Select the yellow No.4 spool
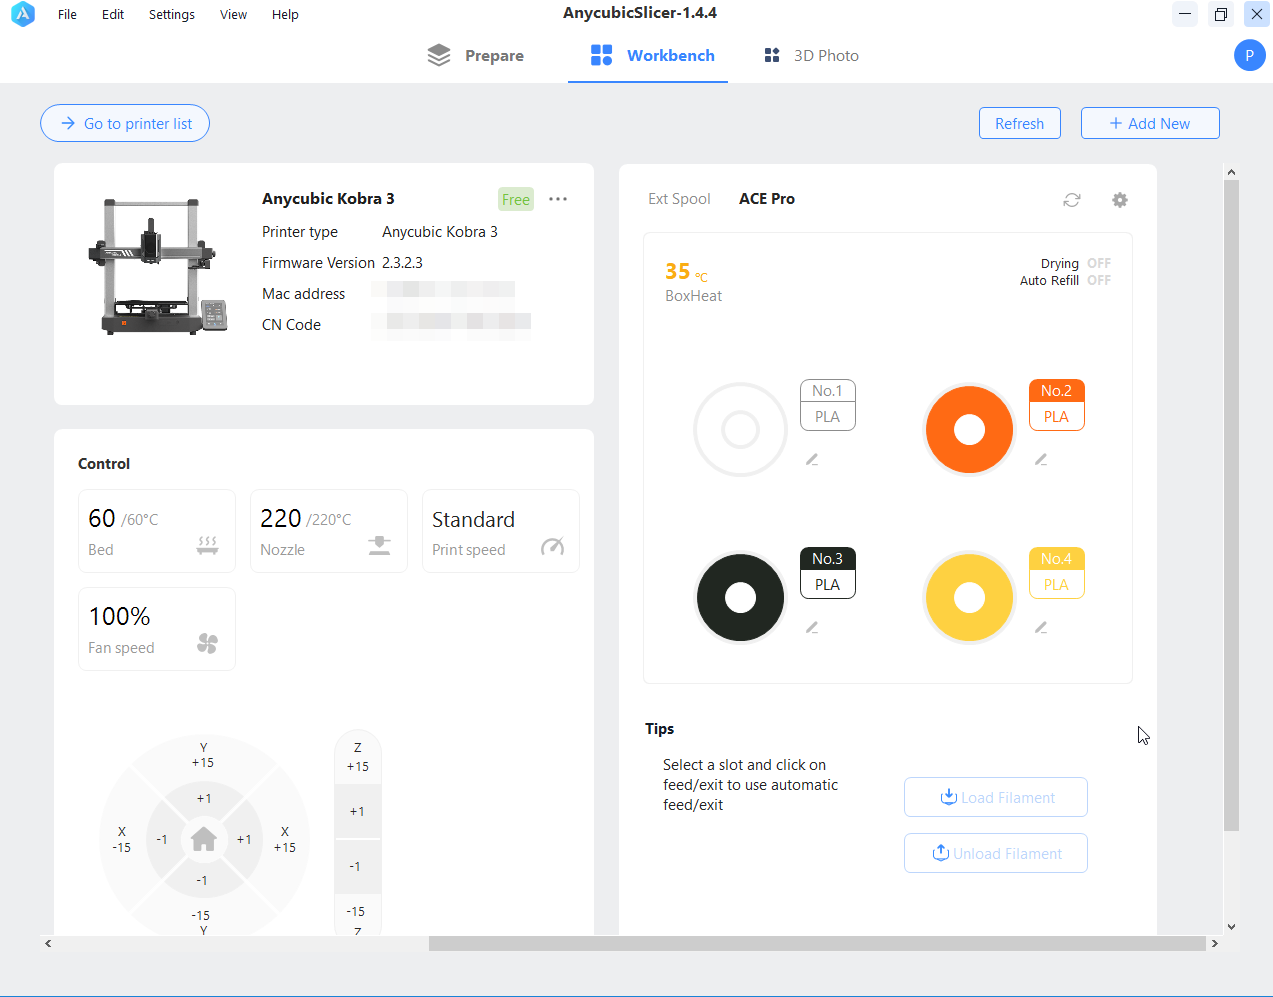 point(970,597)
